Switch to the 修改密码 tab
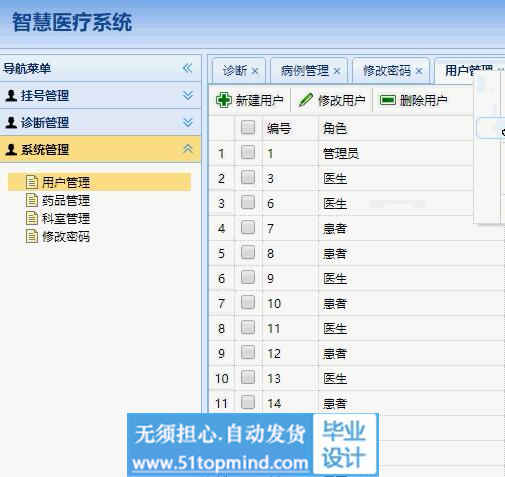 (387, 71)
